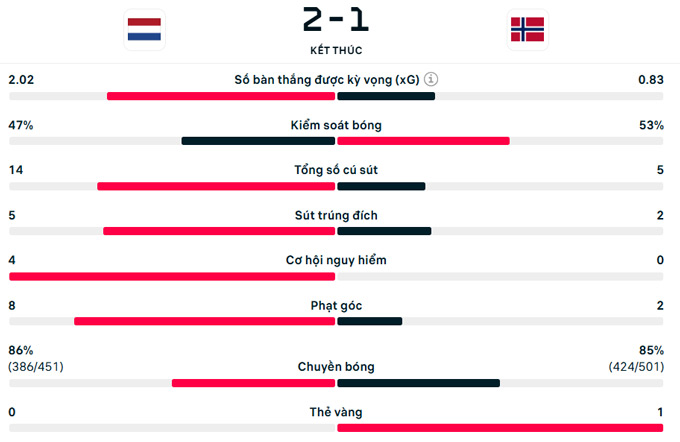Click Norway's dark shots on target bar
The width and height of the screenshot is (680, 442).
coord(384,231)
